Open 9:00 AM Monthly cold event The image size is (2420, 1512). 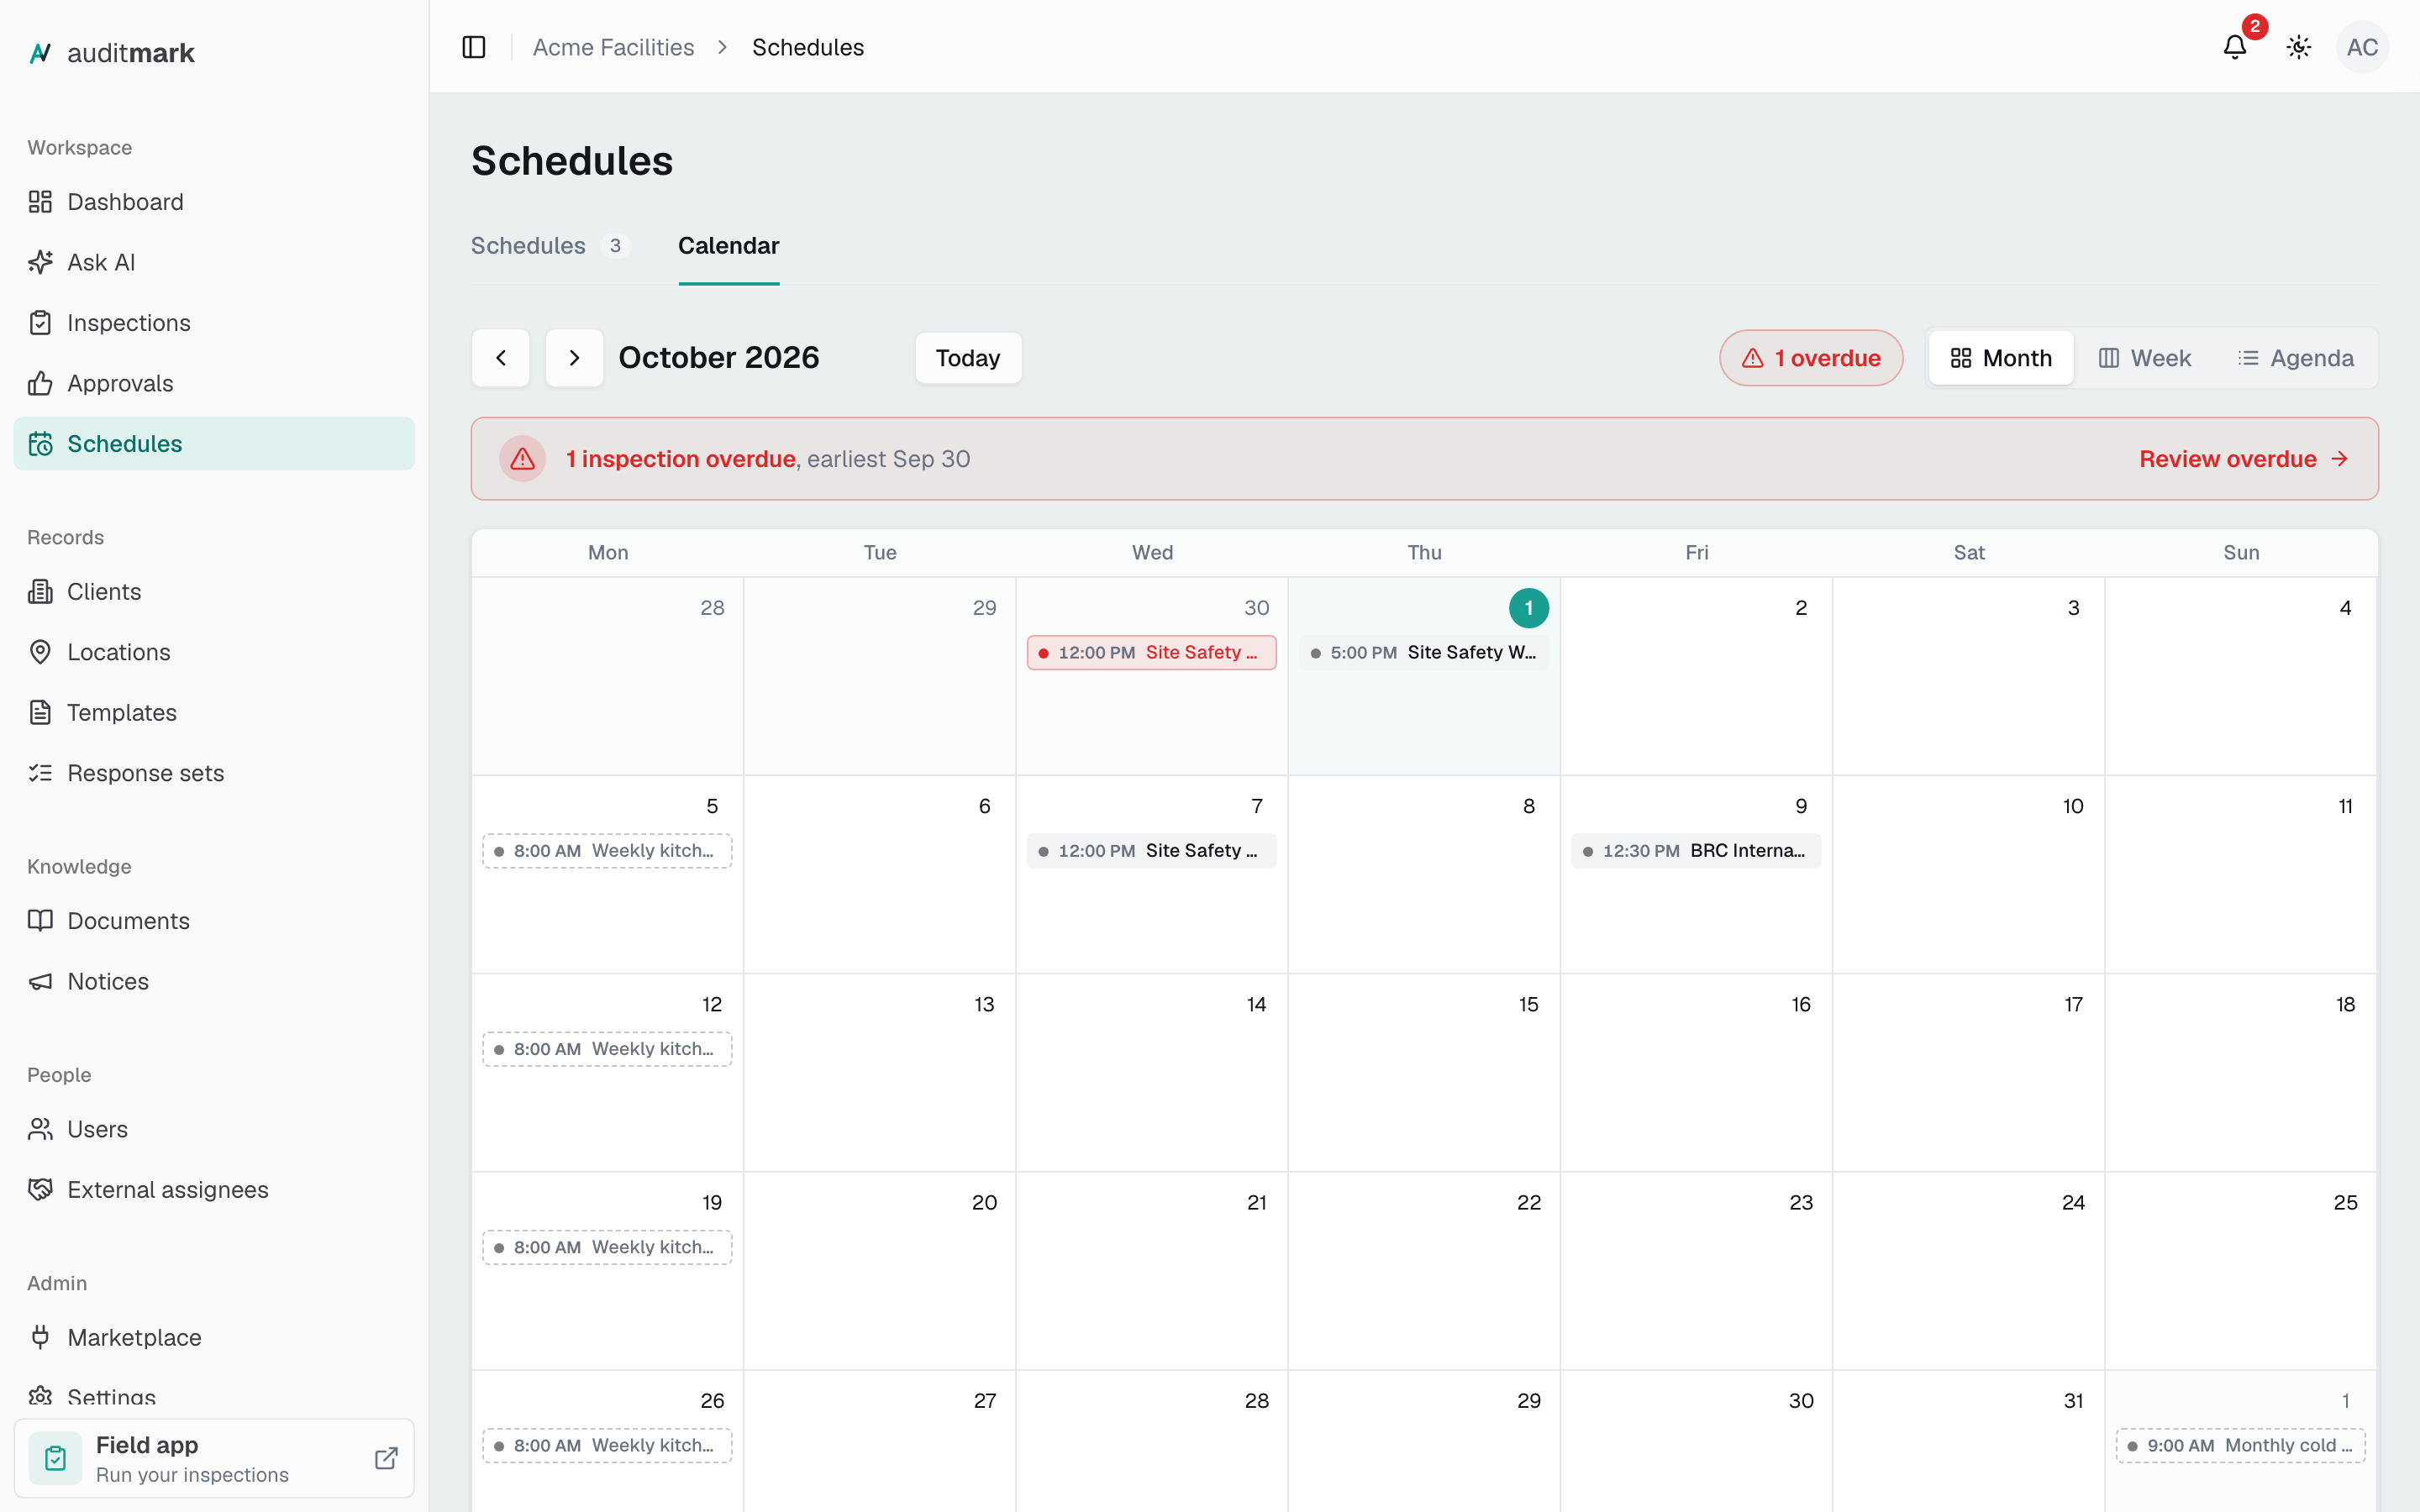(2240, 1446)
